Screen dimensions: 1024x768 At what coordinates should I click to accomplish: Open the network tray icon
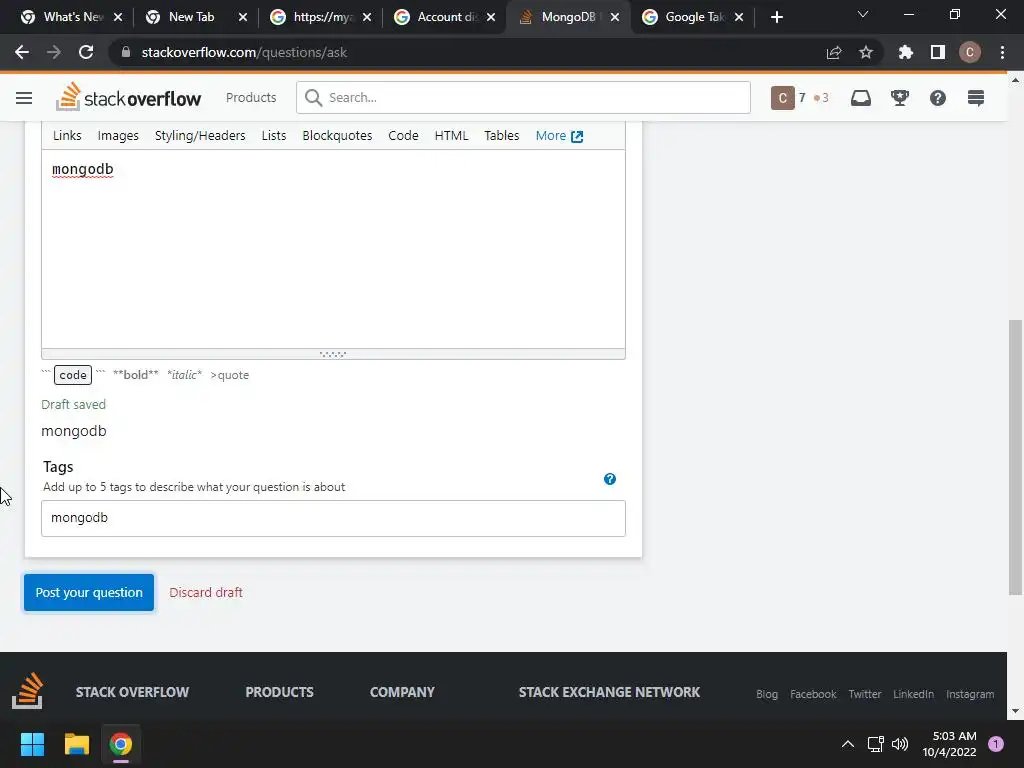click(875, 744)
